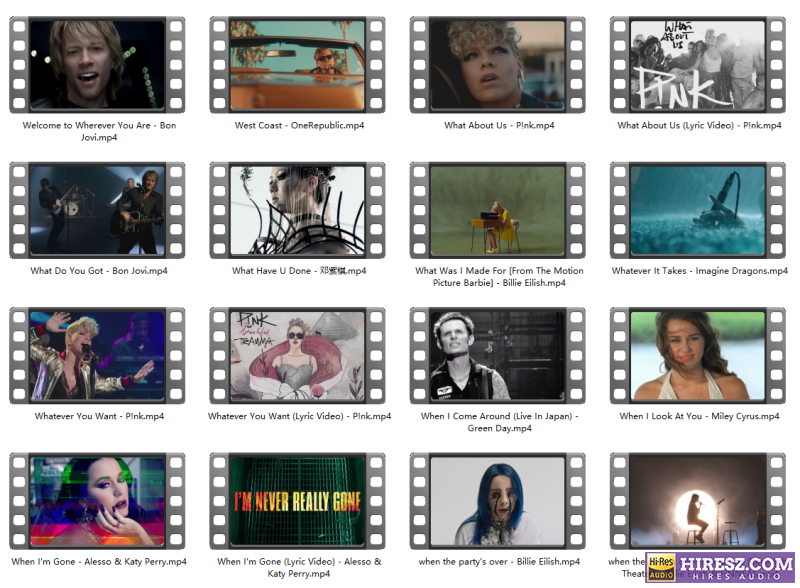Click When I Come Around Green Day thumbnail
Viewport: 800px width, 588px height.
(497, 355)
